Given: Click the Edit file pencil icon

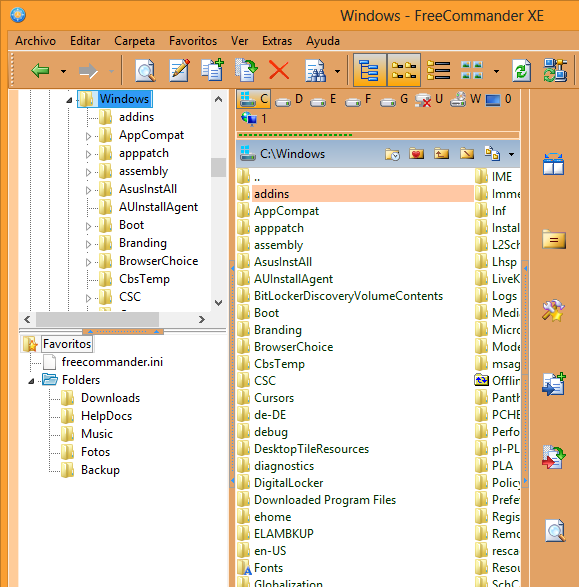Looking at the screenshot, I should point(180,70).
